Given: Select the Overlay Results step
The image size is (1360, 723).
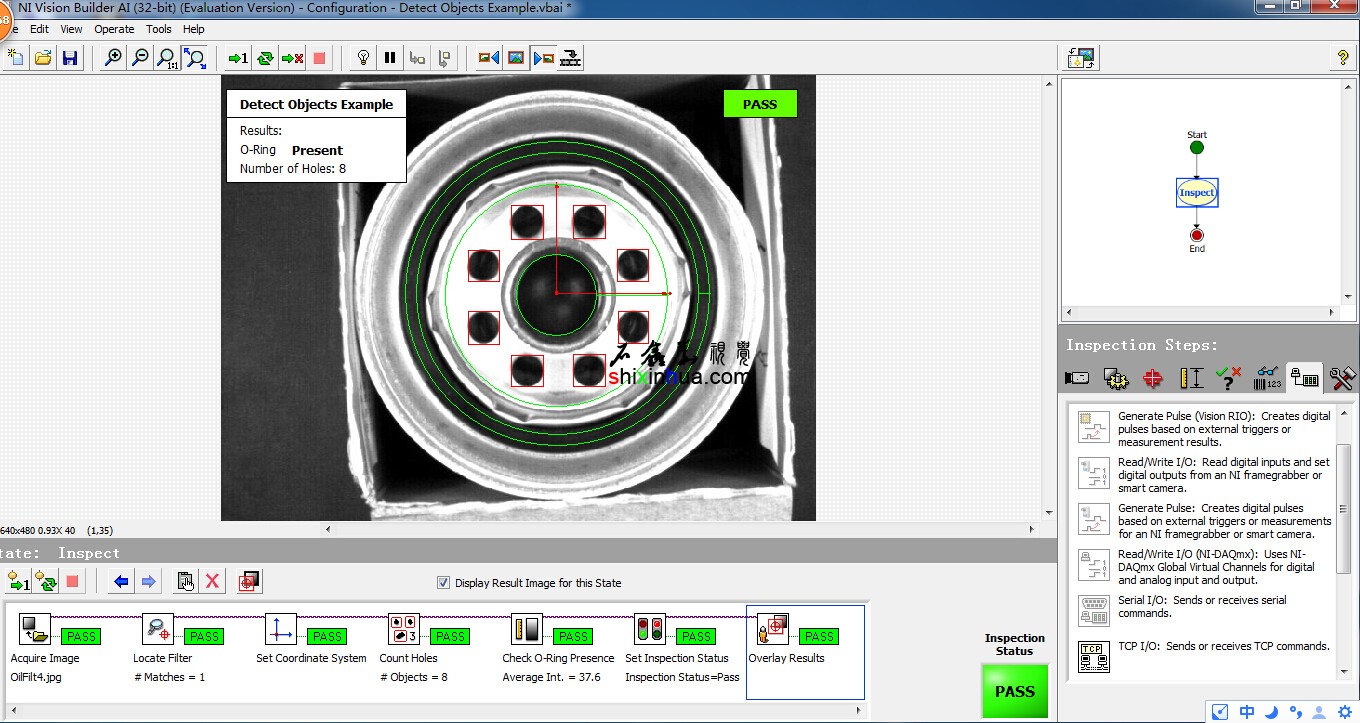Looking at the screenshot, I should tap(805, 652).
